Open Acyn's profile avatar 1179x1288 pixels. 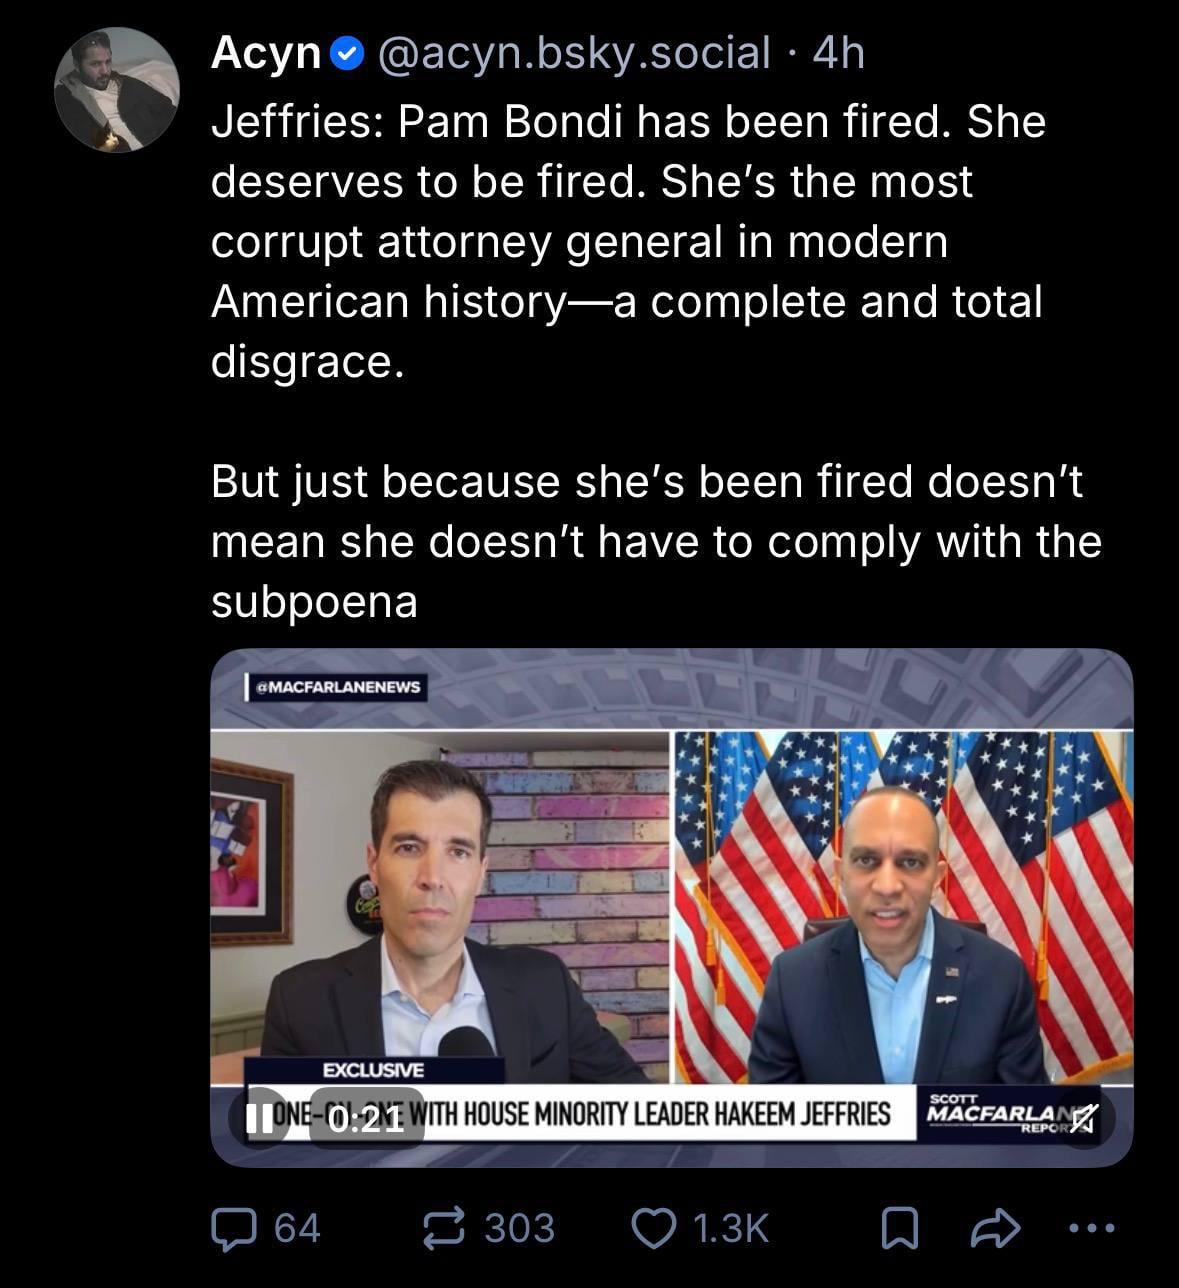click(x=117, y=90)
